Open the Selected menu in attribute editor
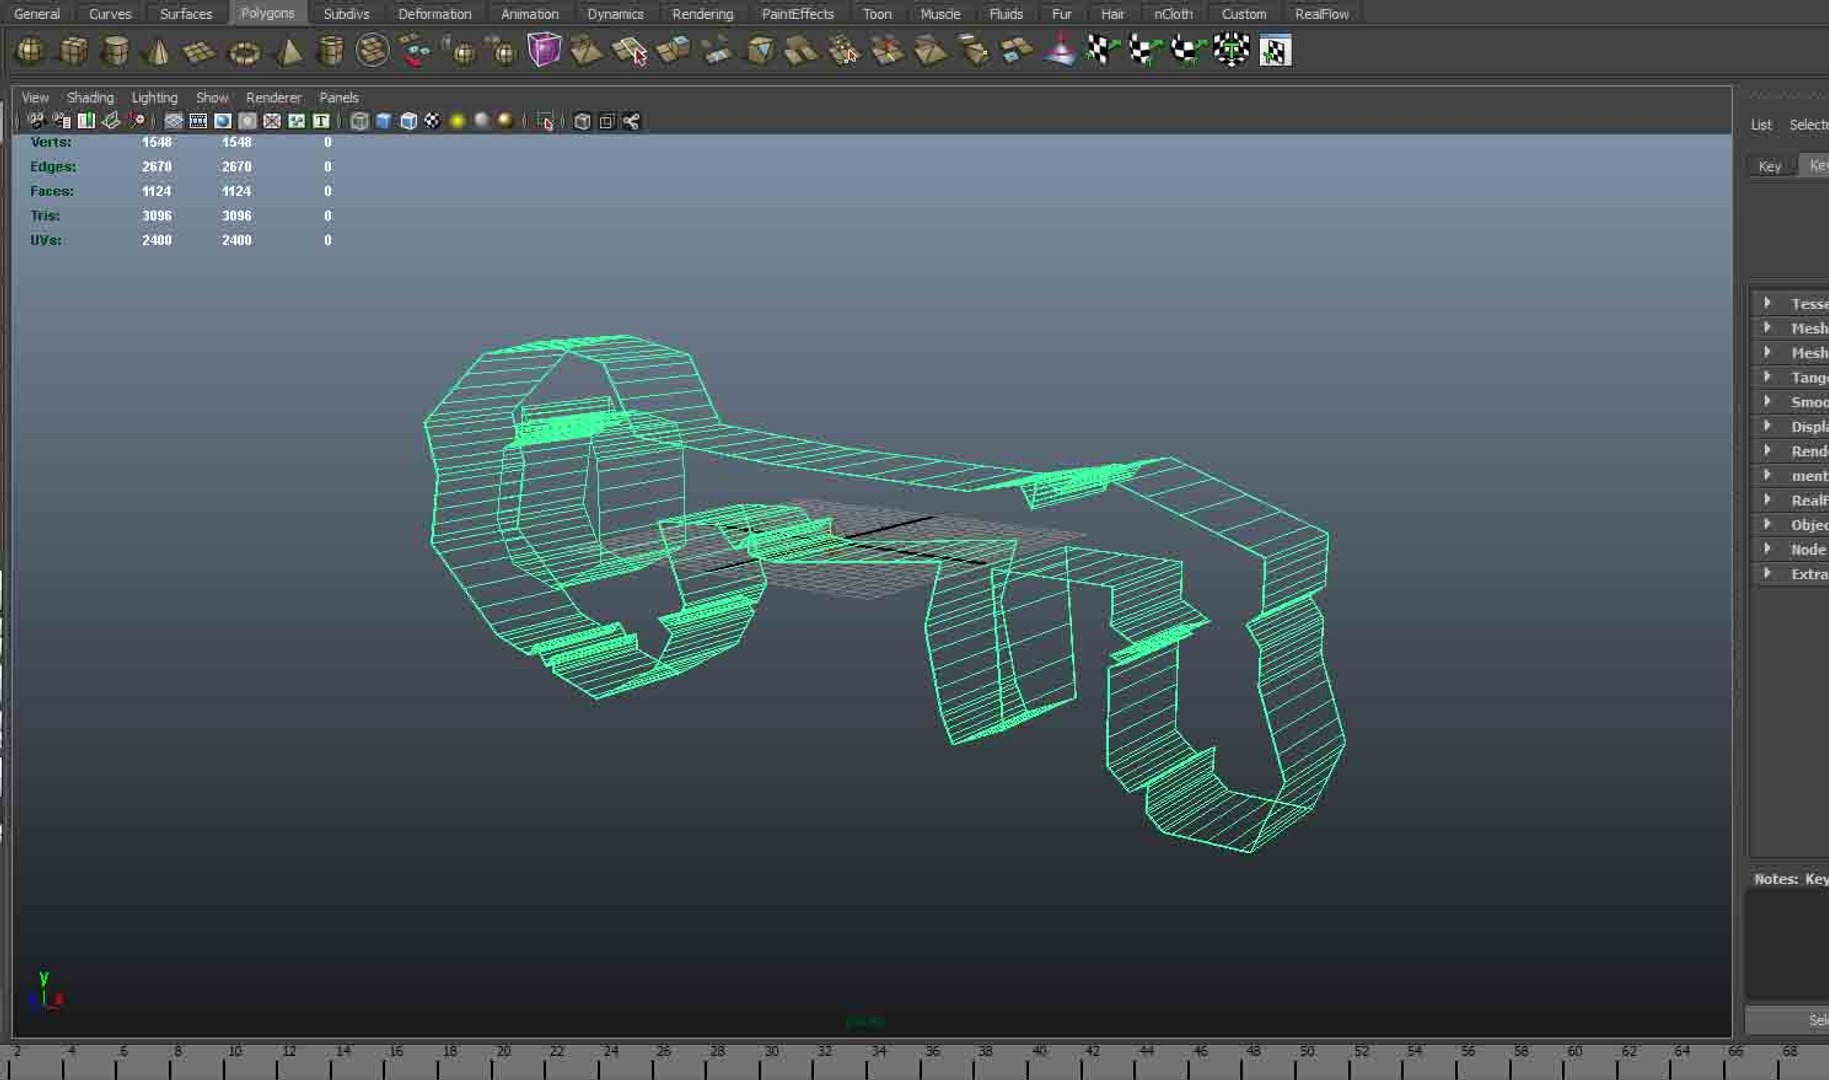Image resolution: width=1829 pixels, height=1080 pixels. 1808,125
